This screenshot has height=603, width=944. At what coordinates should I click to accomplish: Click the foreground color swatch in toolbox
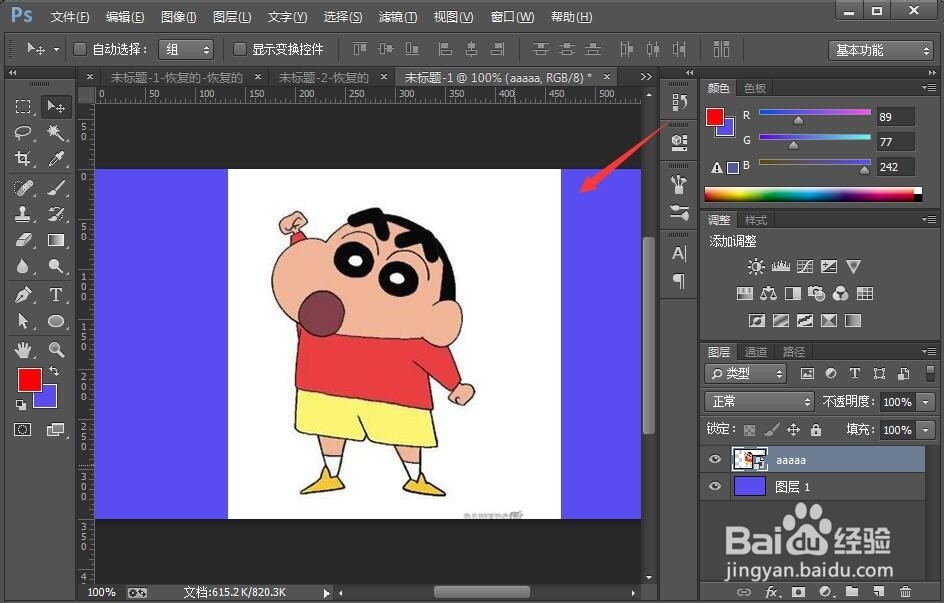pyautogui.click(x=30, y=380)
